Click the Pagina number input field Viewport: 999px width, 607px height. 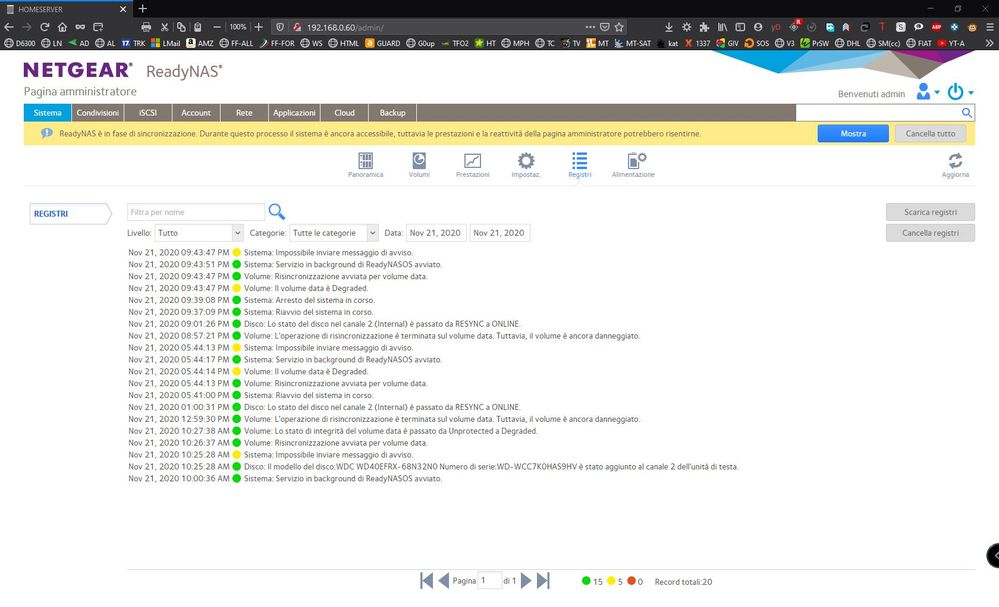(488, 580)
